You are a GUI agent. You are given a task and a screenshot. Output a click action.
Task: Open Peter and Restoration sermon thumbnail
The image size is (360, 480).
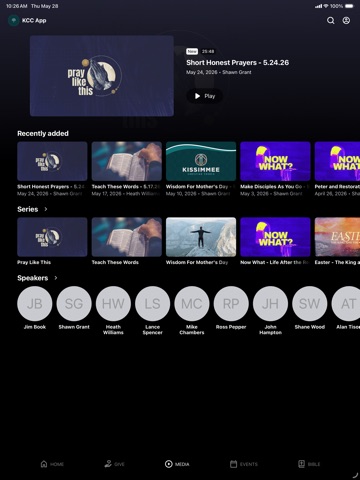pos(337,161)
